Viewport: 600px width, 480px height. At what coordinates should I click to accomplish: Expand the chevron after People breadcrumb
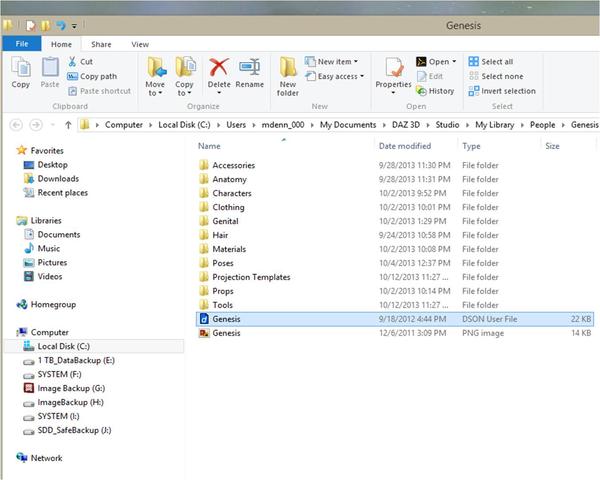click(563, 125)
